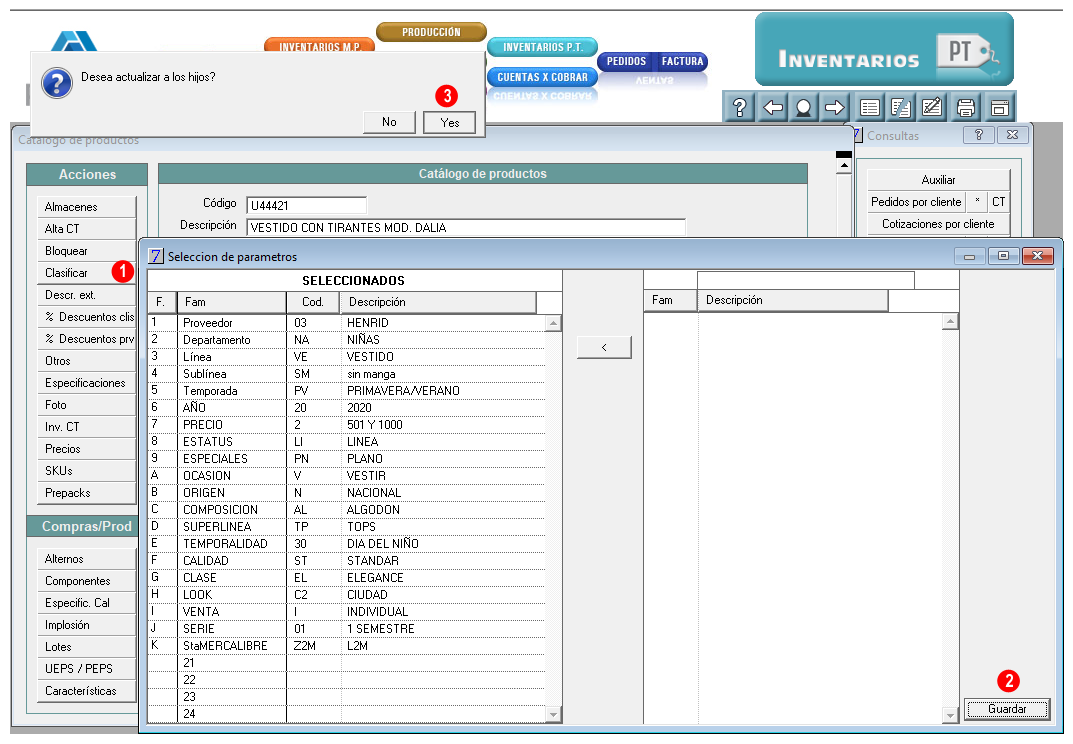Click the Otros action button

86,361
